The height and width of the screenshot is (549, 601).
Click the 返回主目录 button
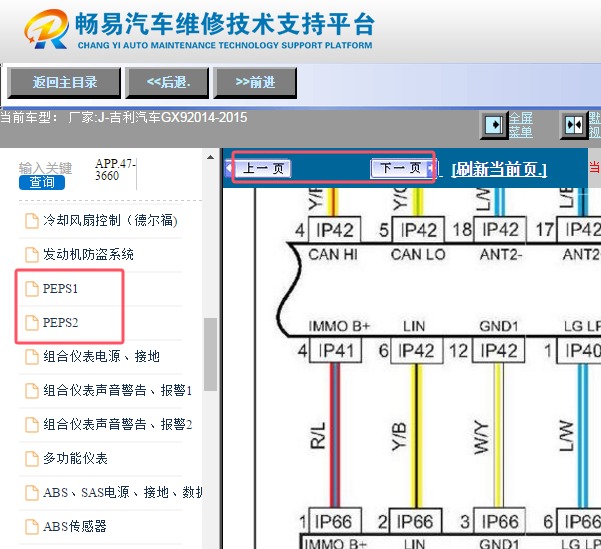64,82
